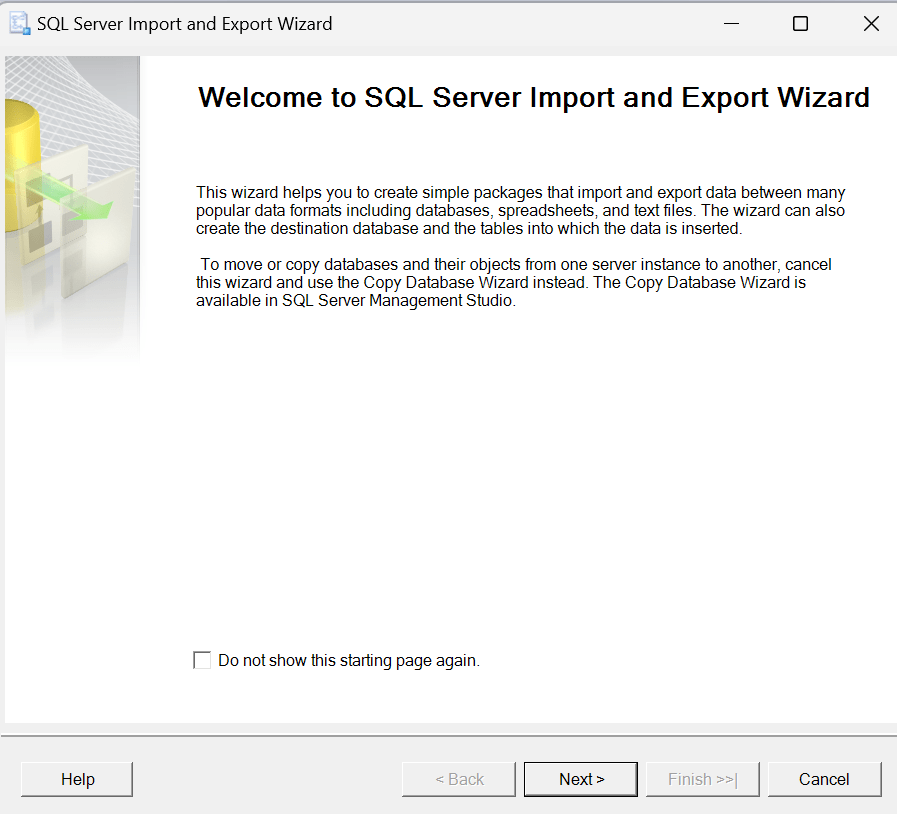
Task: Click the 'Welcome to SQL Server Import and Export Wizard' heading
Action: click(534, 97)
